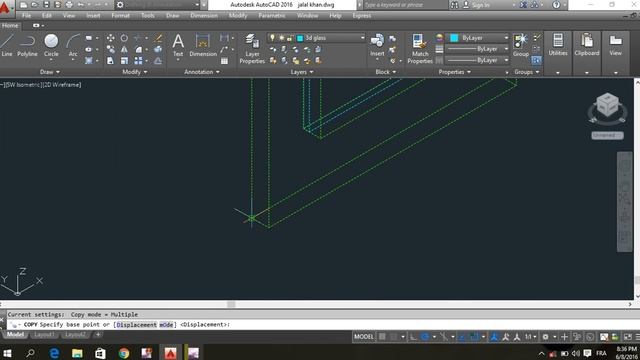Screen dimensions: 640x360
Task: Expand the Block panel
Action: tap(386, 72)
